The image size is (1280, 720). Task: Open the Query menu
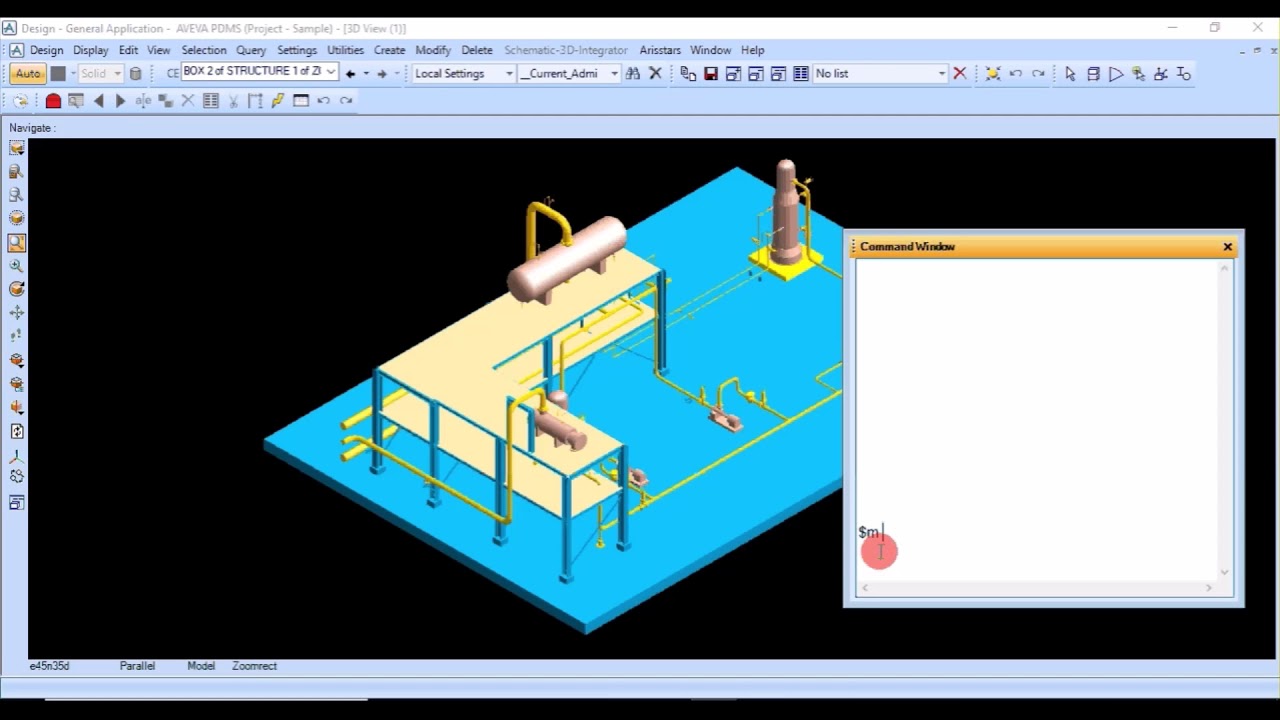click(x=251, y=50)
